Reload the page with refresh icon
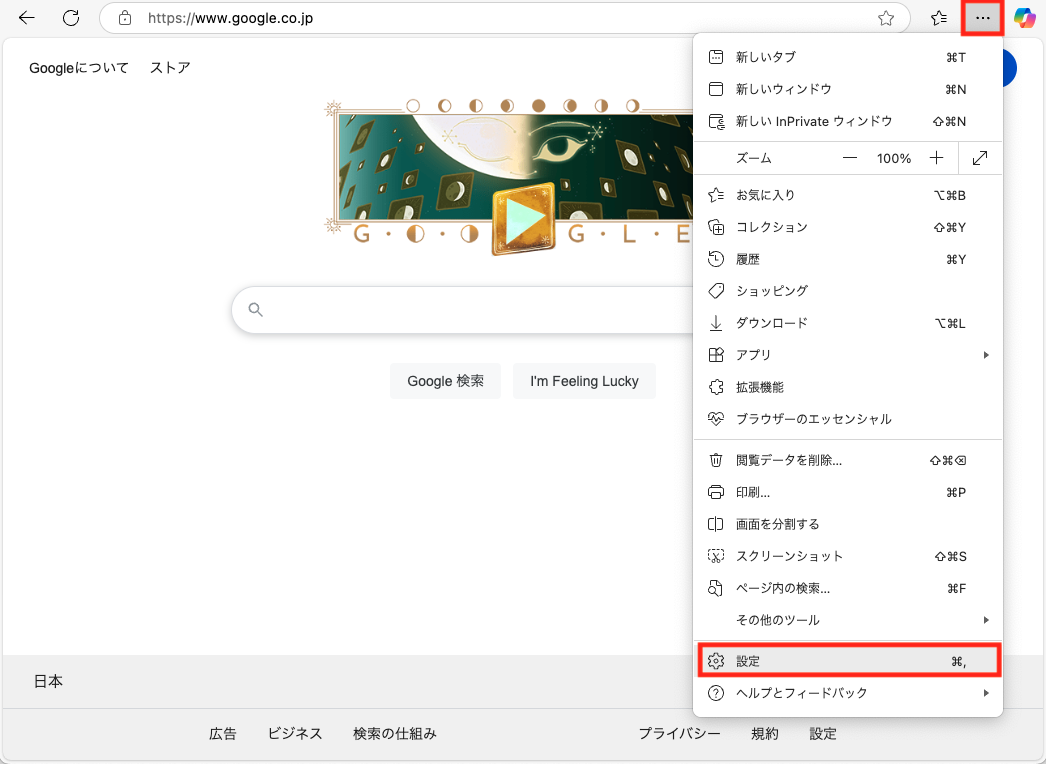This screenshot has height=764, width=1046. (x=71, y=18)
